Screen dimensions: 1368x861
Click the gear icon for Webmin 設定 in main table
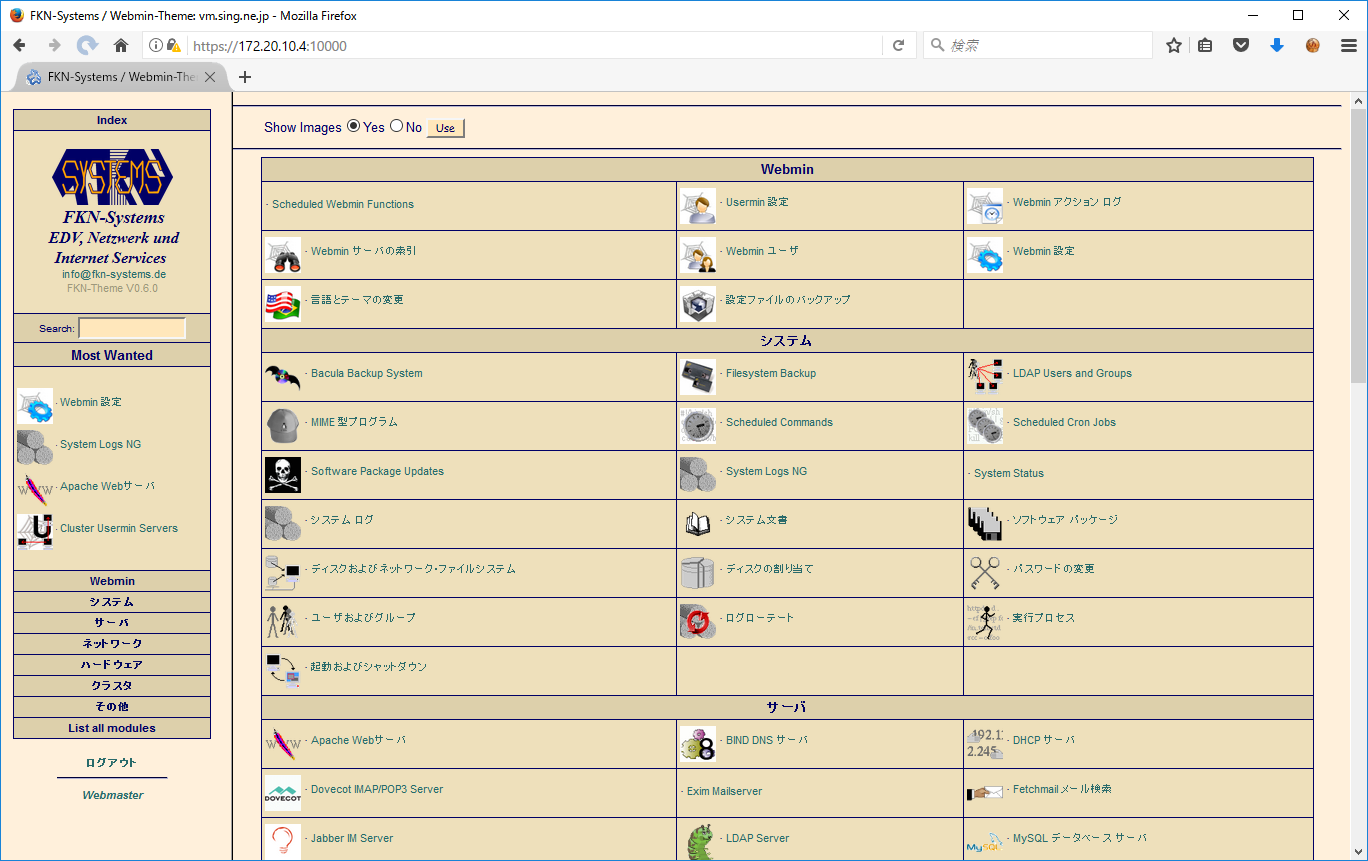click(985, 255)
